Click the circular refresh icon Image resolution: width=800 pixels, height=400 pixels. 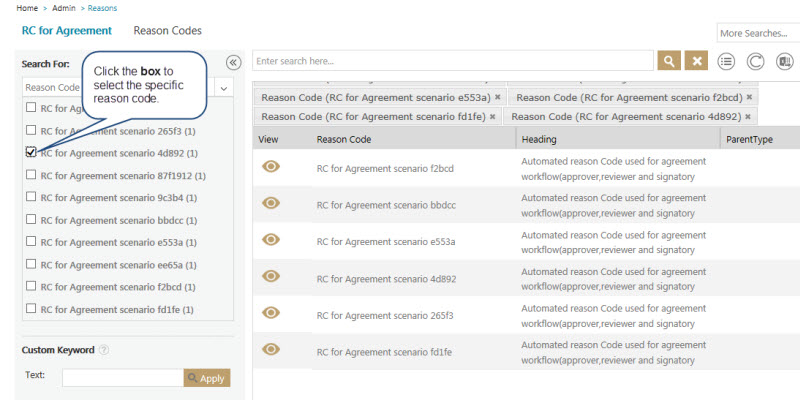click(x=756, y=61)
